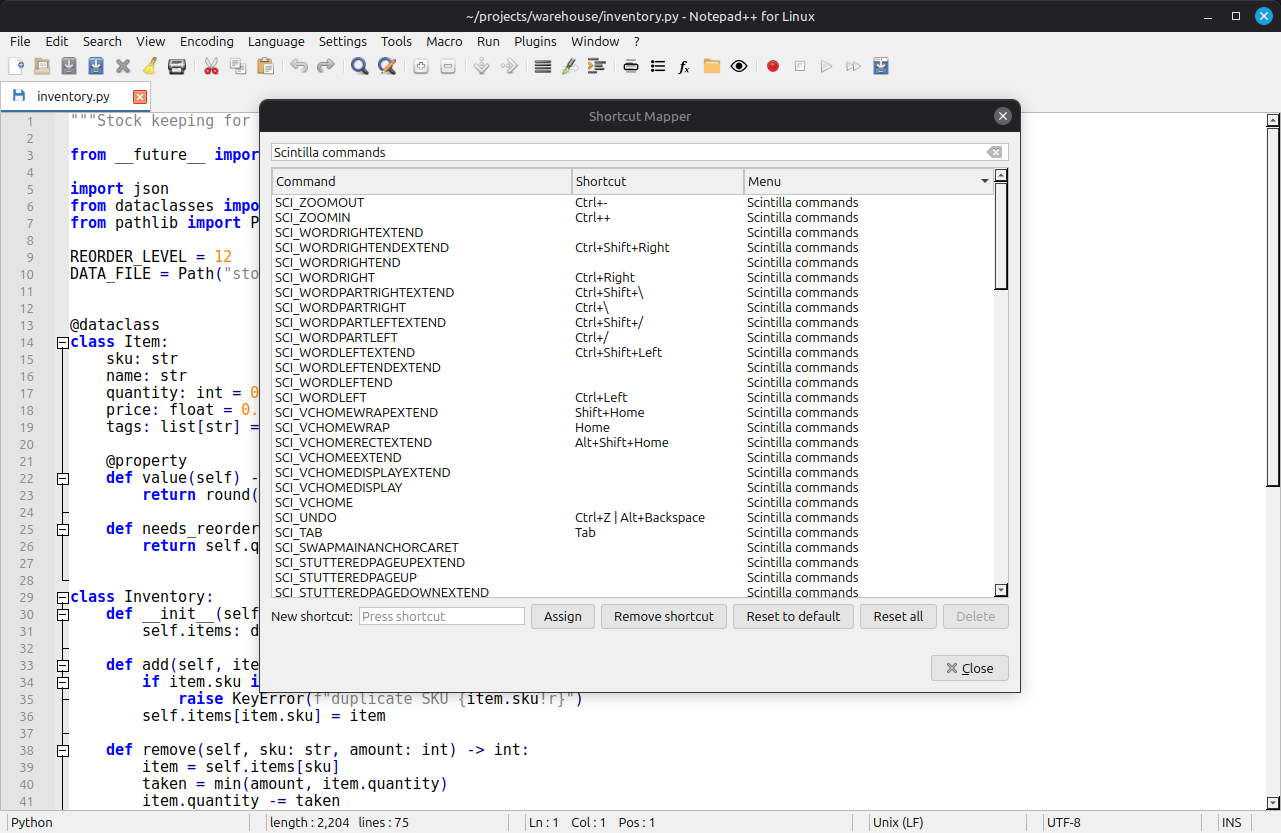Click the Close button in Shortcut Mapper
Viewport: 1281px width, 833px height.
pyautogui.click(x=970, y=668)
